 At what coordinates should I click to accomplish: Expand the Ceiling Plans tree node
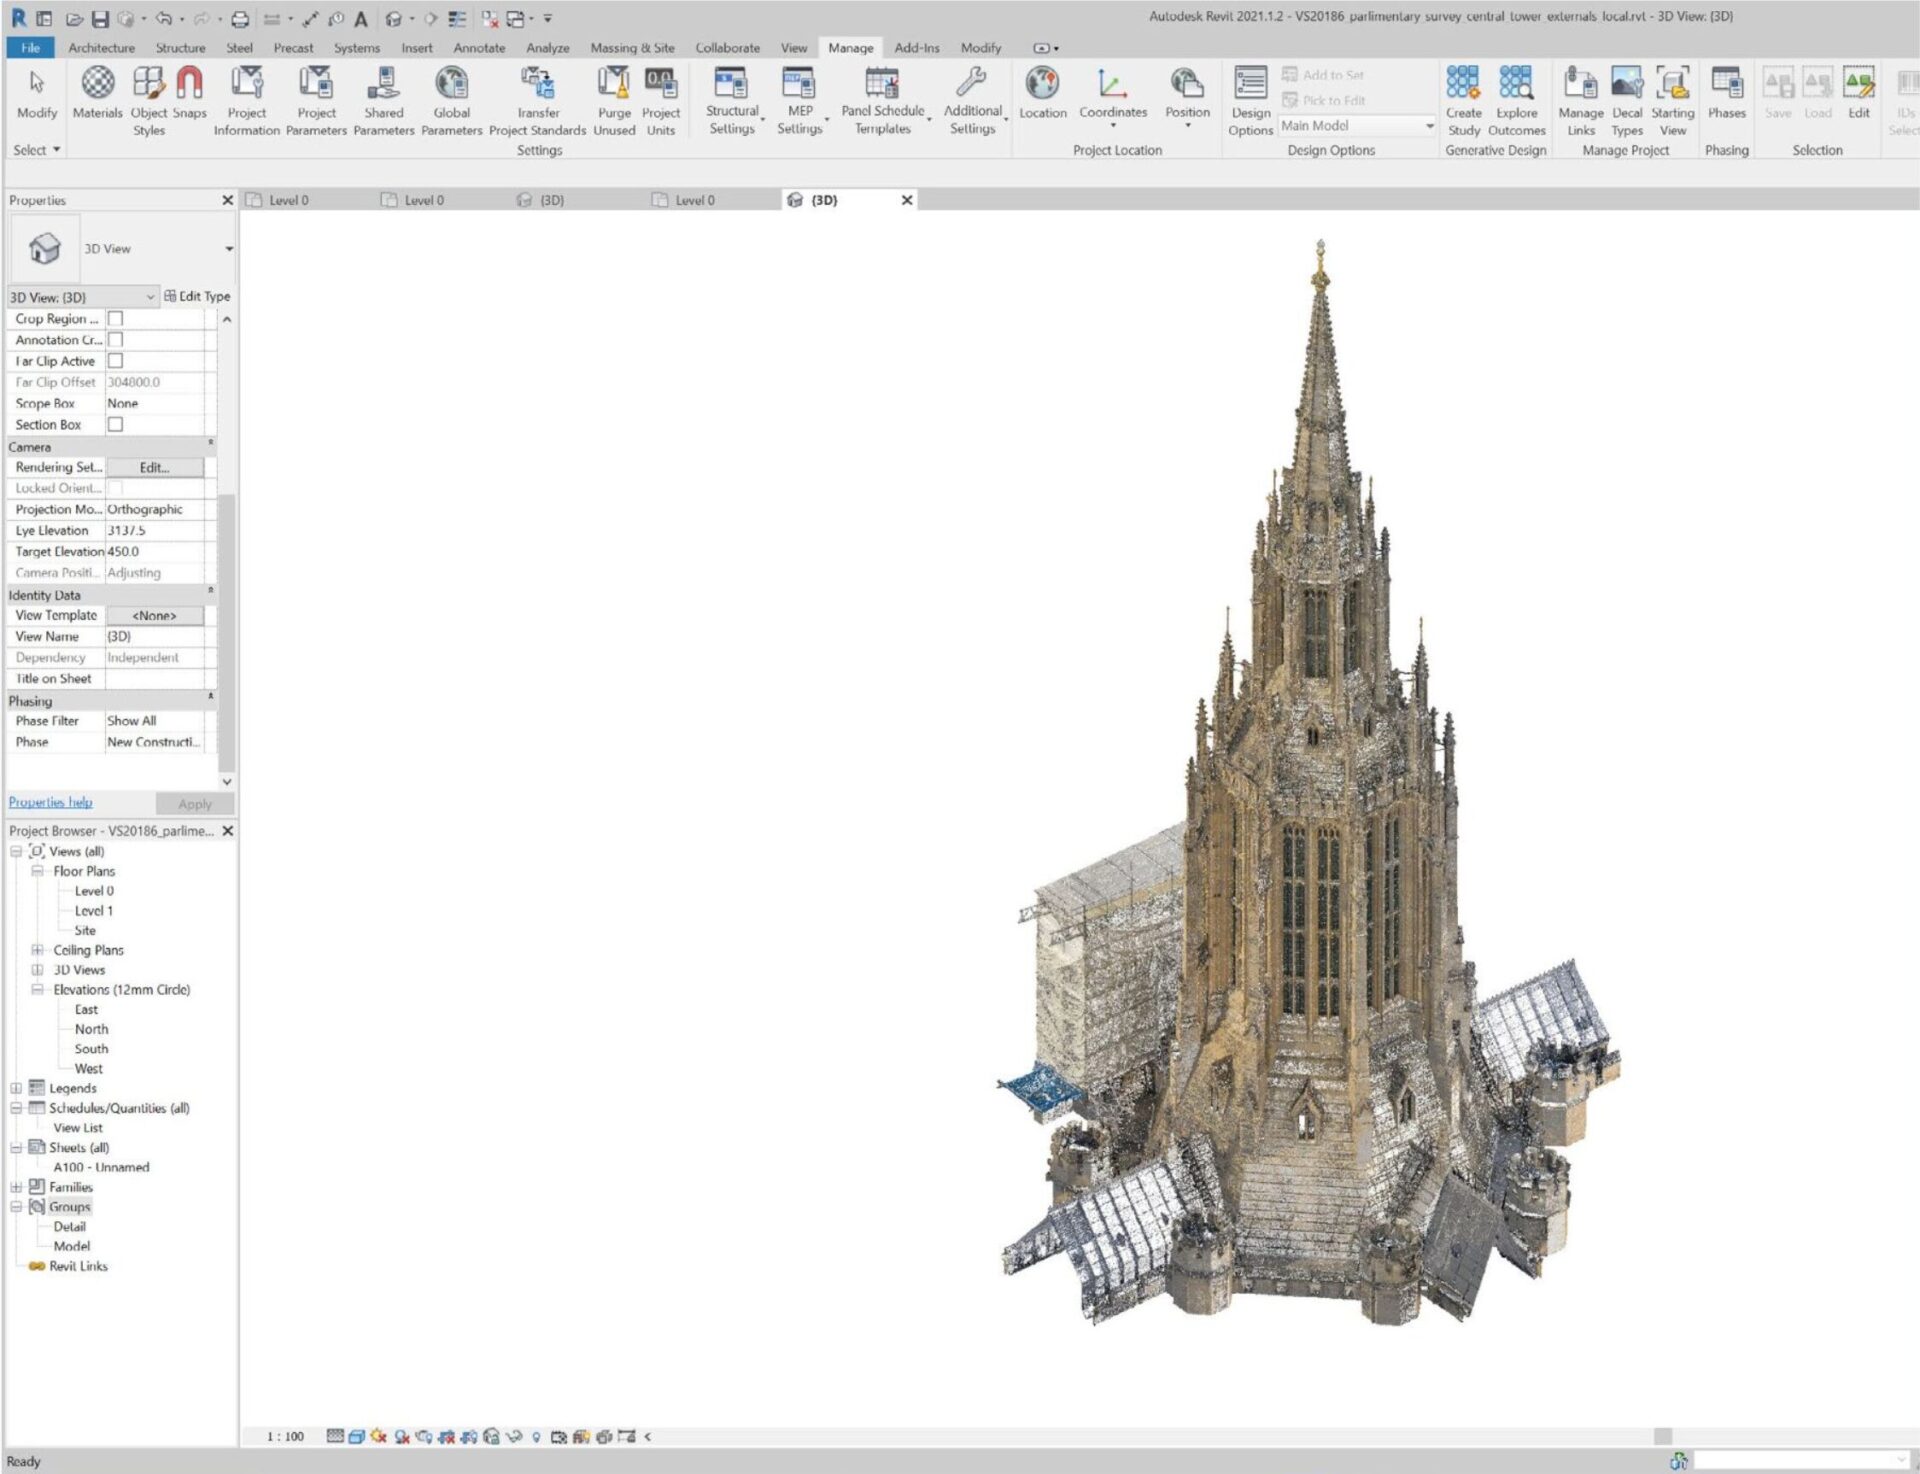click(37, 950)
